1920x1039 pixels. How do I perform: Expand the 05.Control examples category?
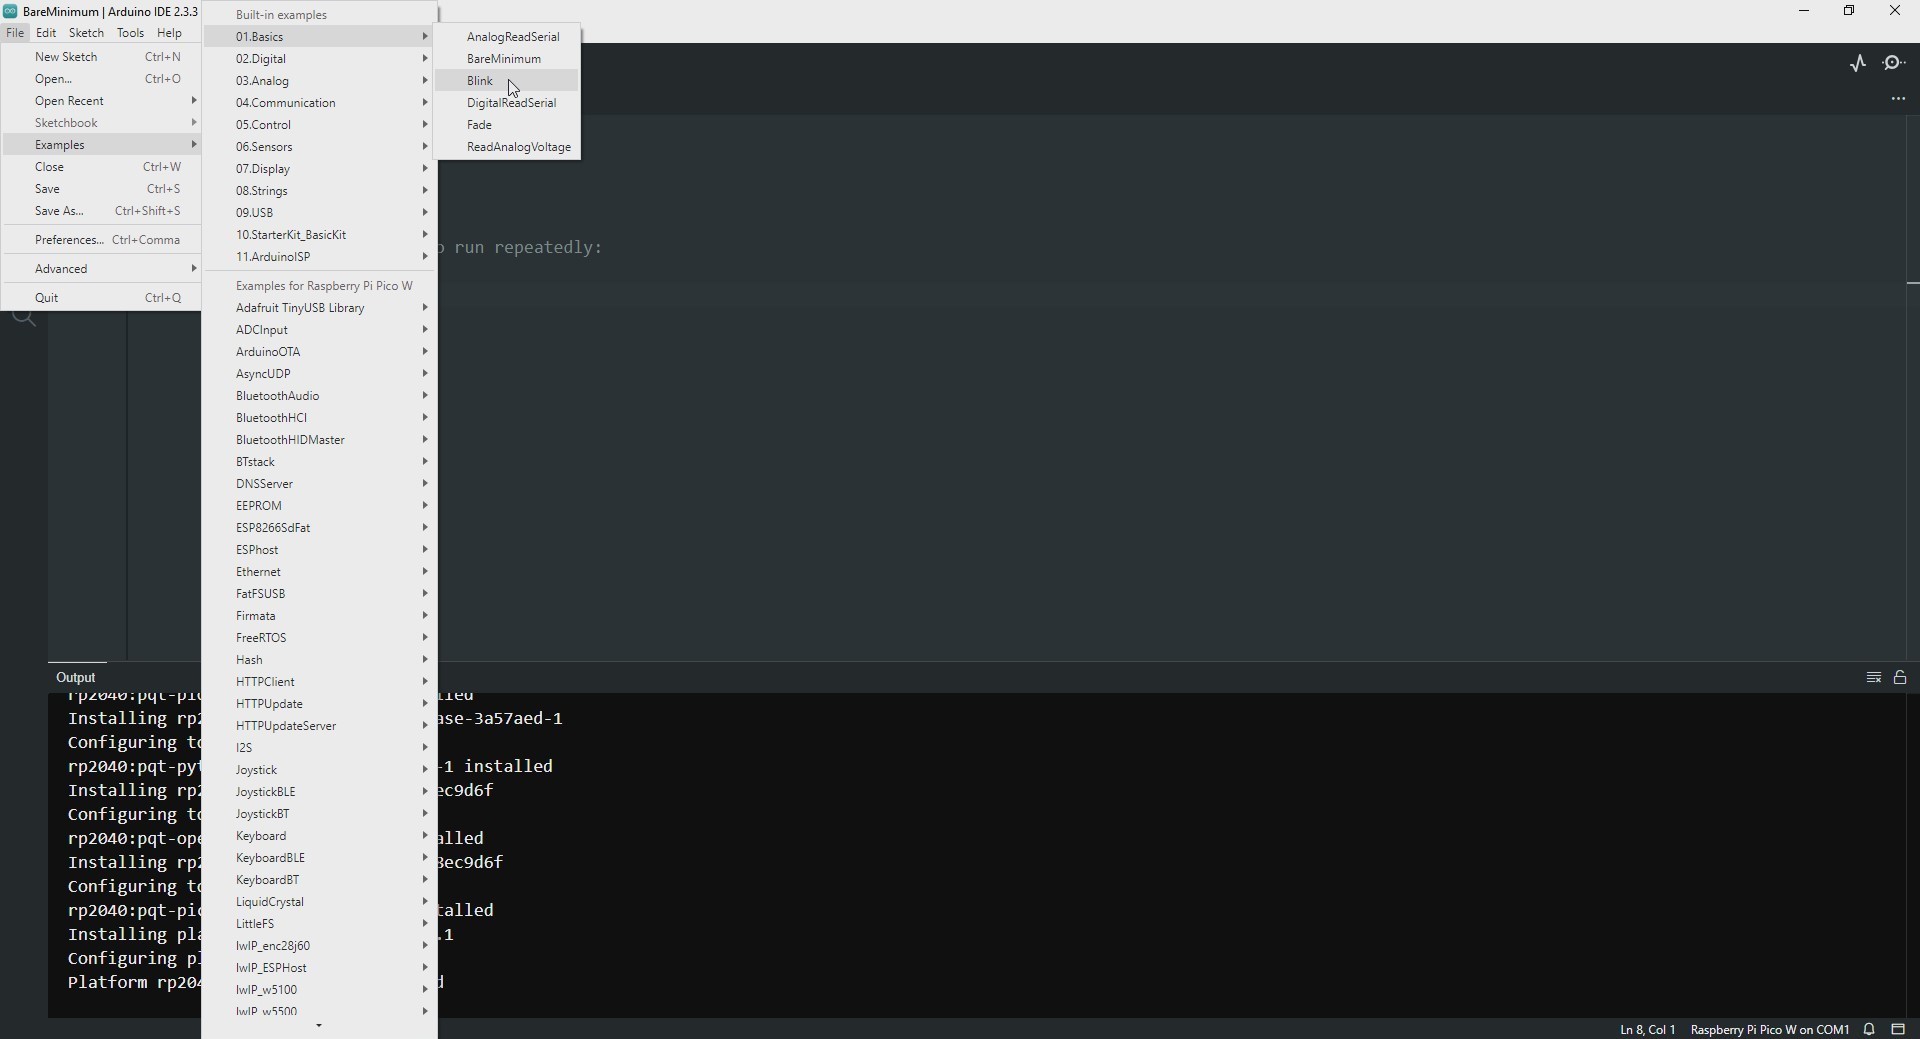[320, 125]
